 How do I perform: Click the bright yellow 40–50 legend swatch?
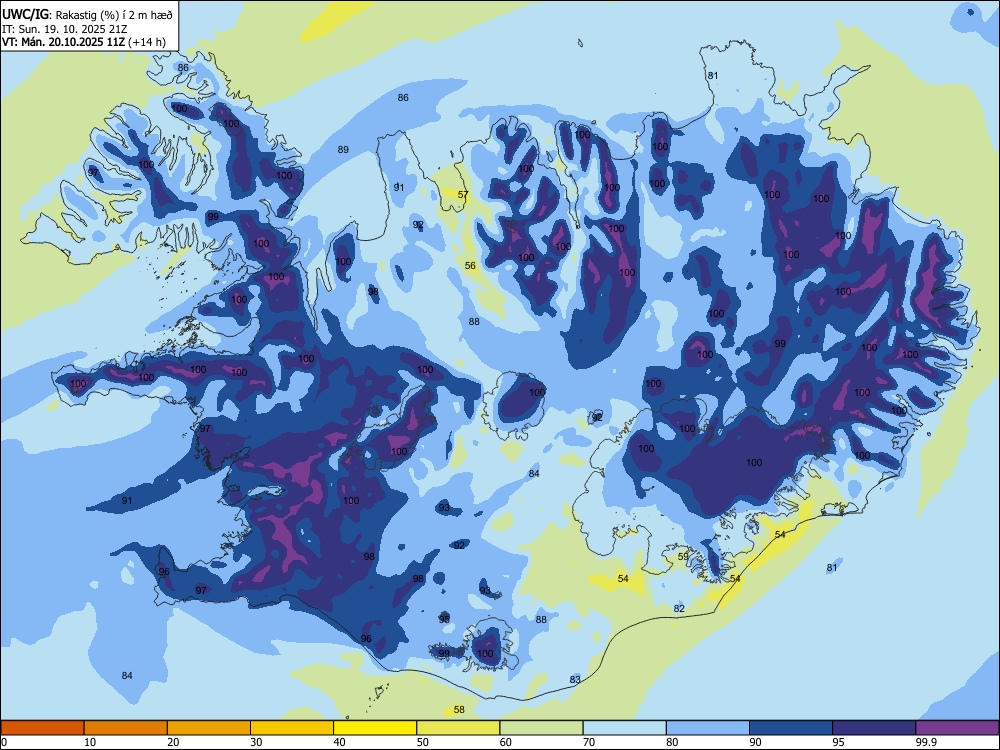coord(375,728)
